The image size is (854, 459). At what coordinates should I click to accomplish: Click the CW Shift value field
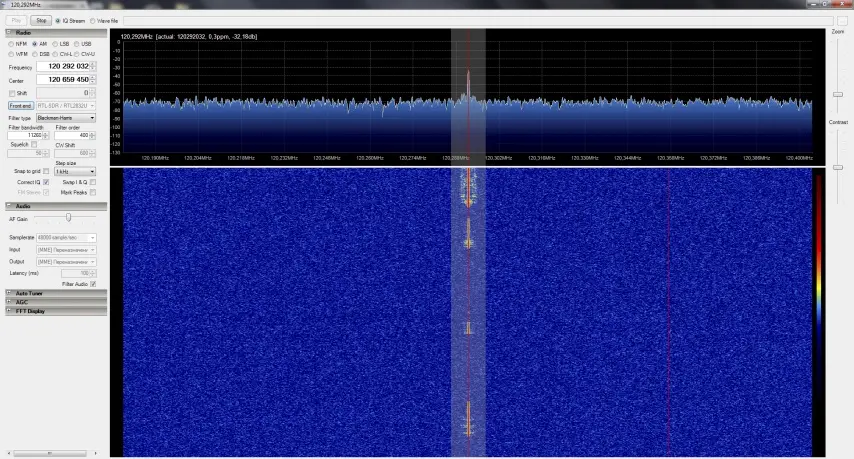click(x=72, y=154)
